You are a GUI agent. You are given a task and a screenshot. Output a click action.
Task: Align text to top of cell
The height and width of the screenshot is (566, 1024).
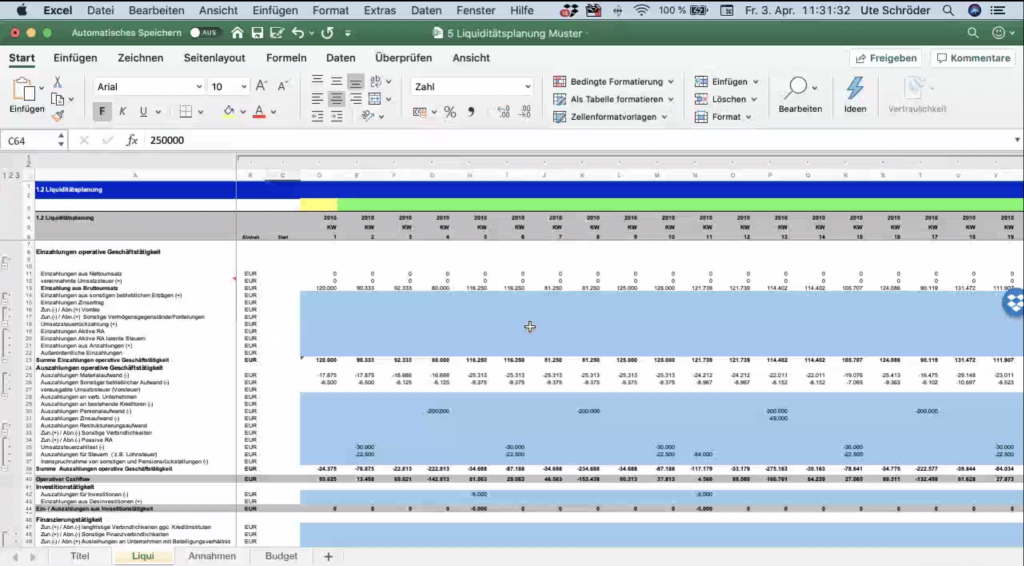[317, 81]
